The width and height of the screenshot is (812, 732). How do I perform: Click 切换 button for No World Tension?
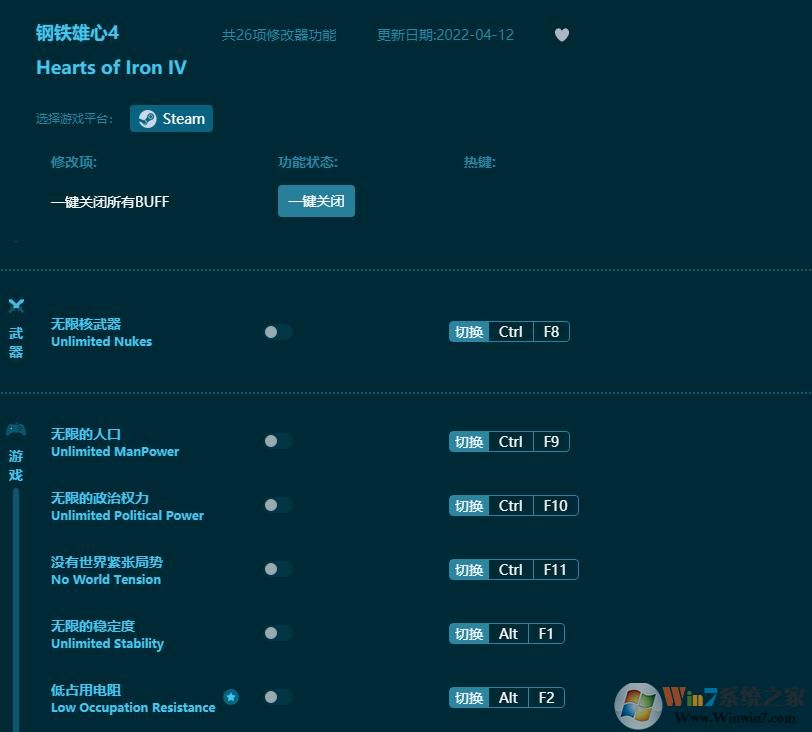469,570
